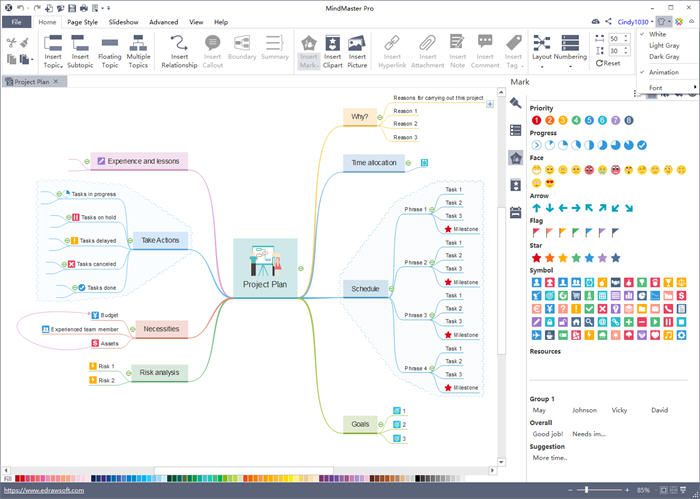Click the canvas vertical scrollbar down arrow

click(x=501, y=462)
